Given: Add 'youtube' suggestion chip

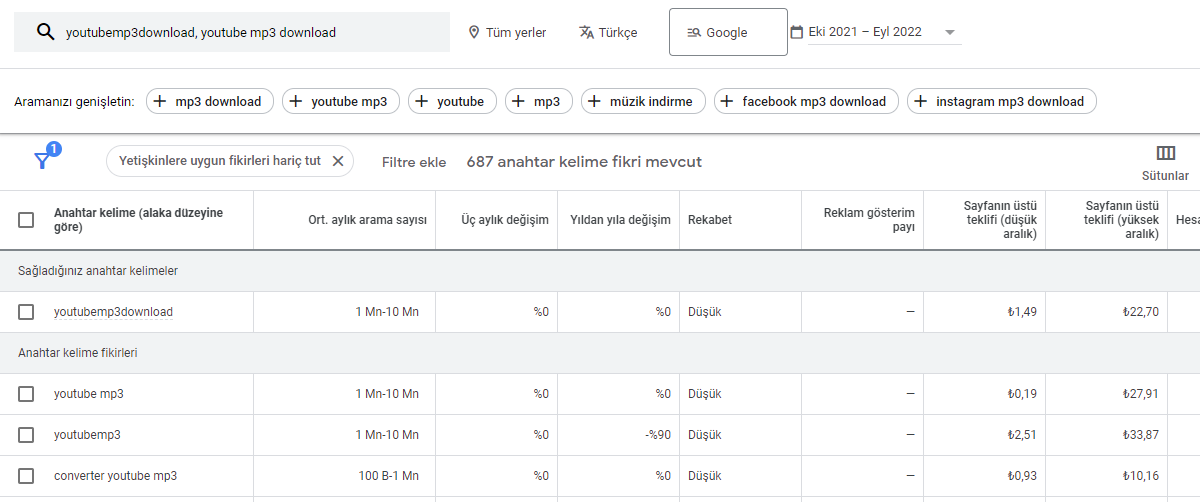Looking at the screenshot, I should click(x=452, y=101).
